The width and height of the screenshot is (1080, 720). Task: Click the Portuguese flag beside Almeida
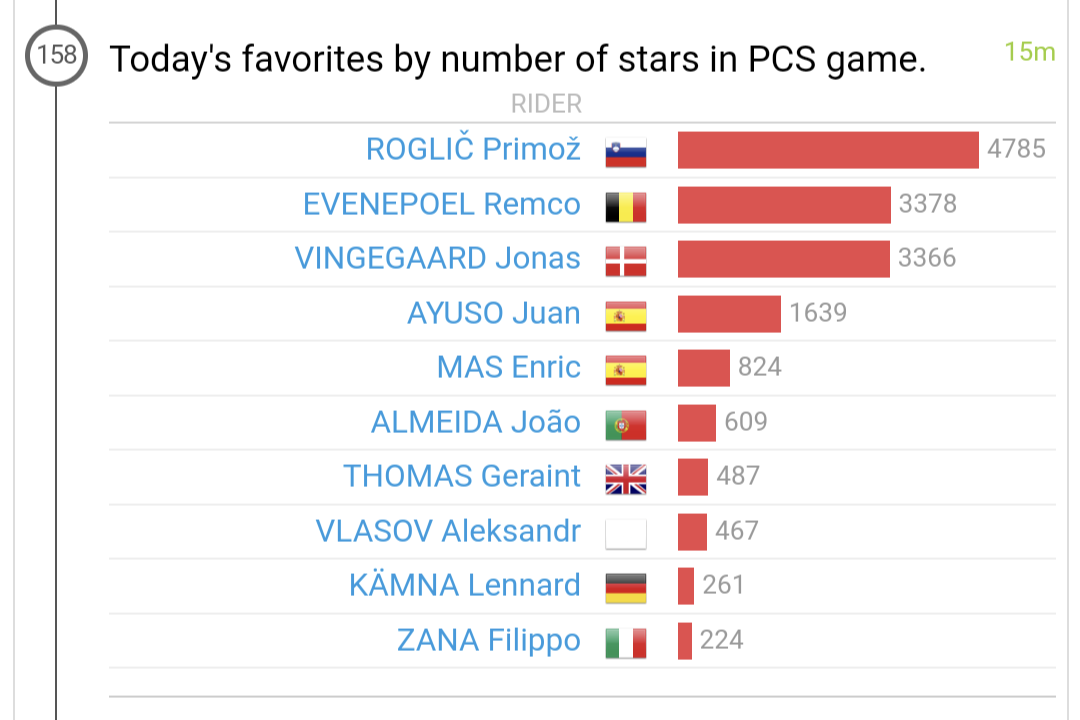tap(626, 424)
